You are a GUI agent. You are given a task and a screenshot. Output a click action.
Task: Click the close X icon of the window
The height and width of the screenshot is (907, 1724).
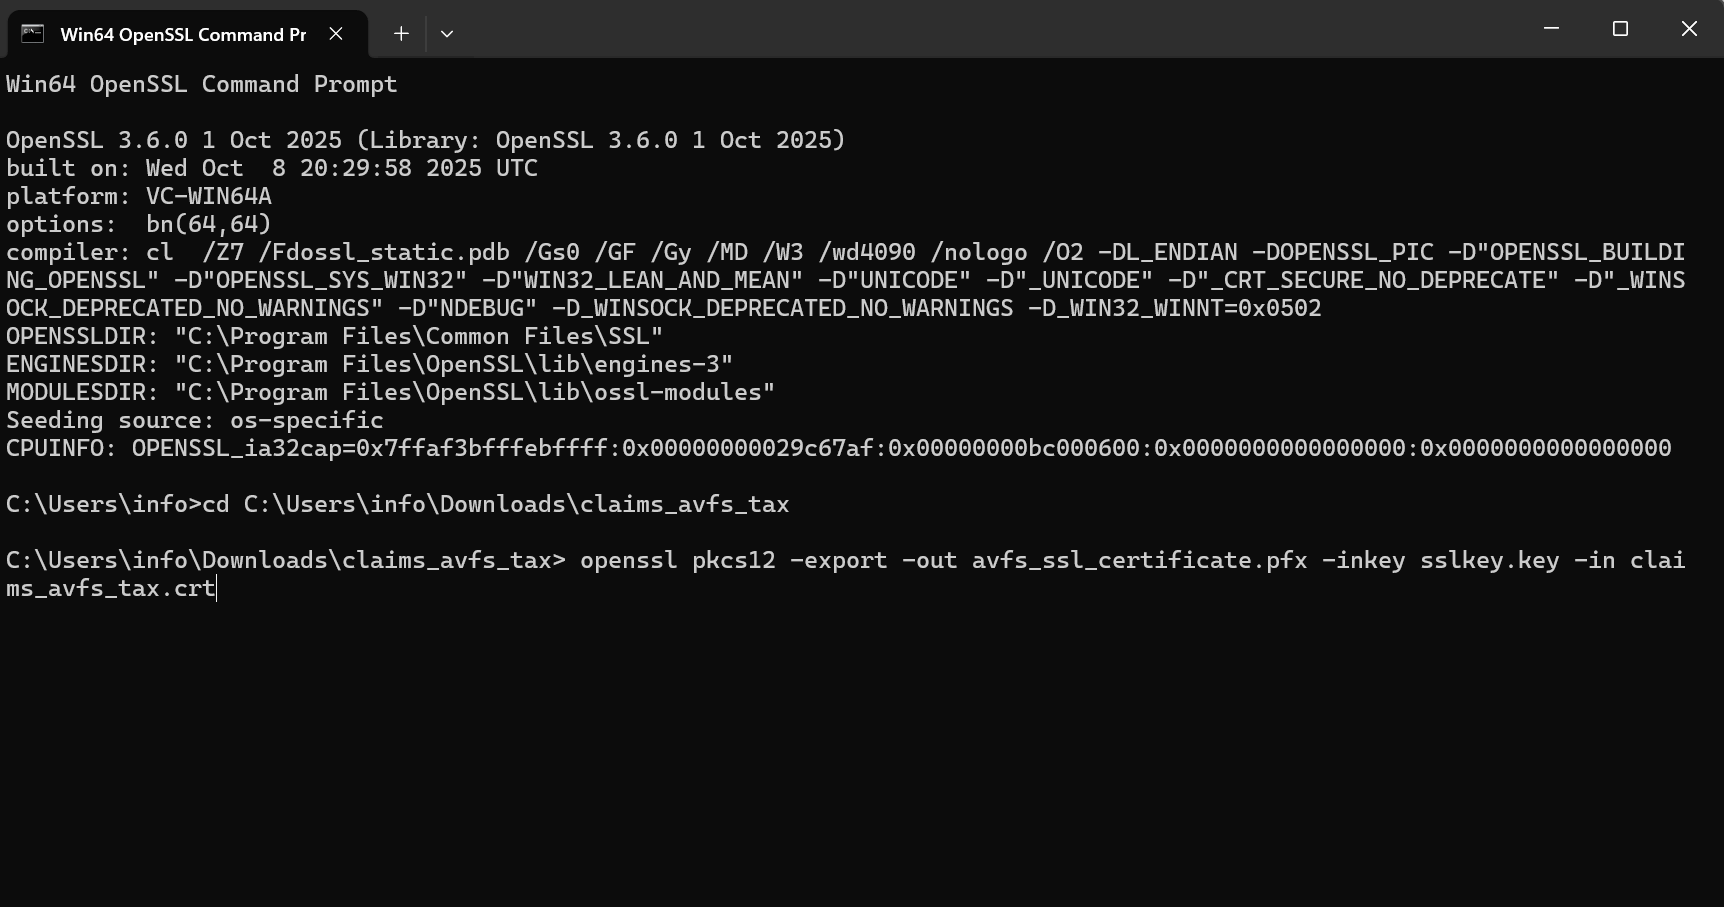(1689, 28)
